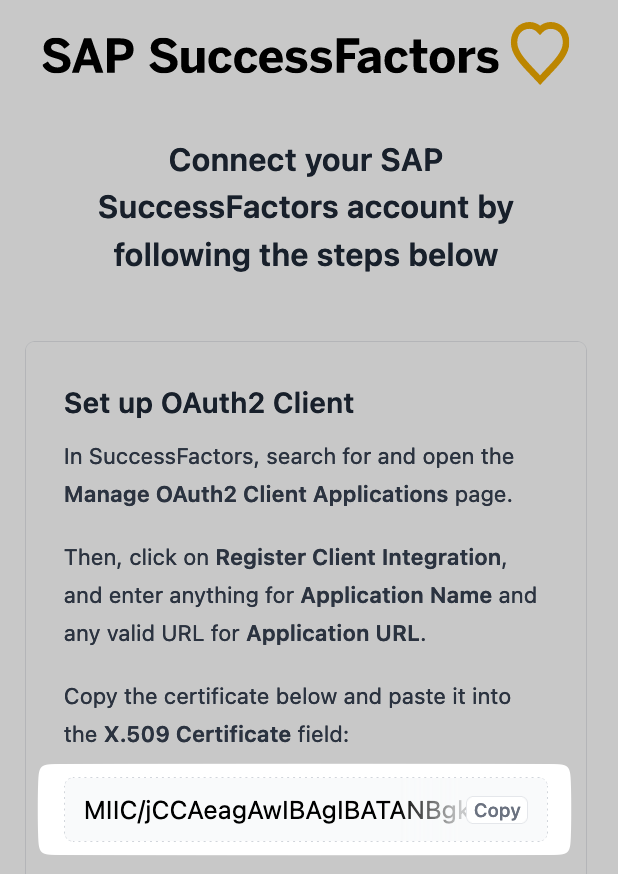The image size is (618, 874).
Task: Click the bold 'Application Name' text
Action: tap(396, 595)
